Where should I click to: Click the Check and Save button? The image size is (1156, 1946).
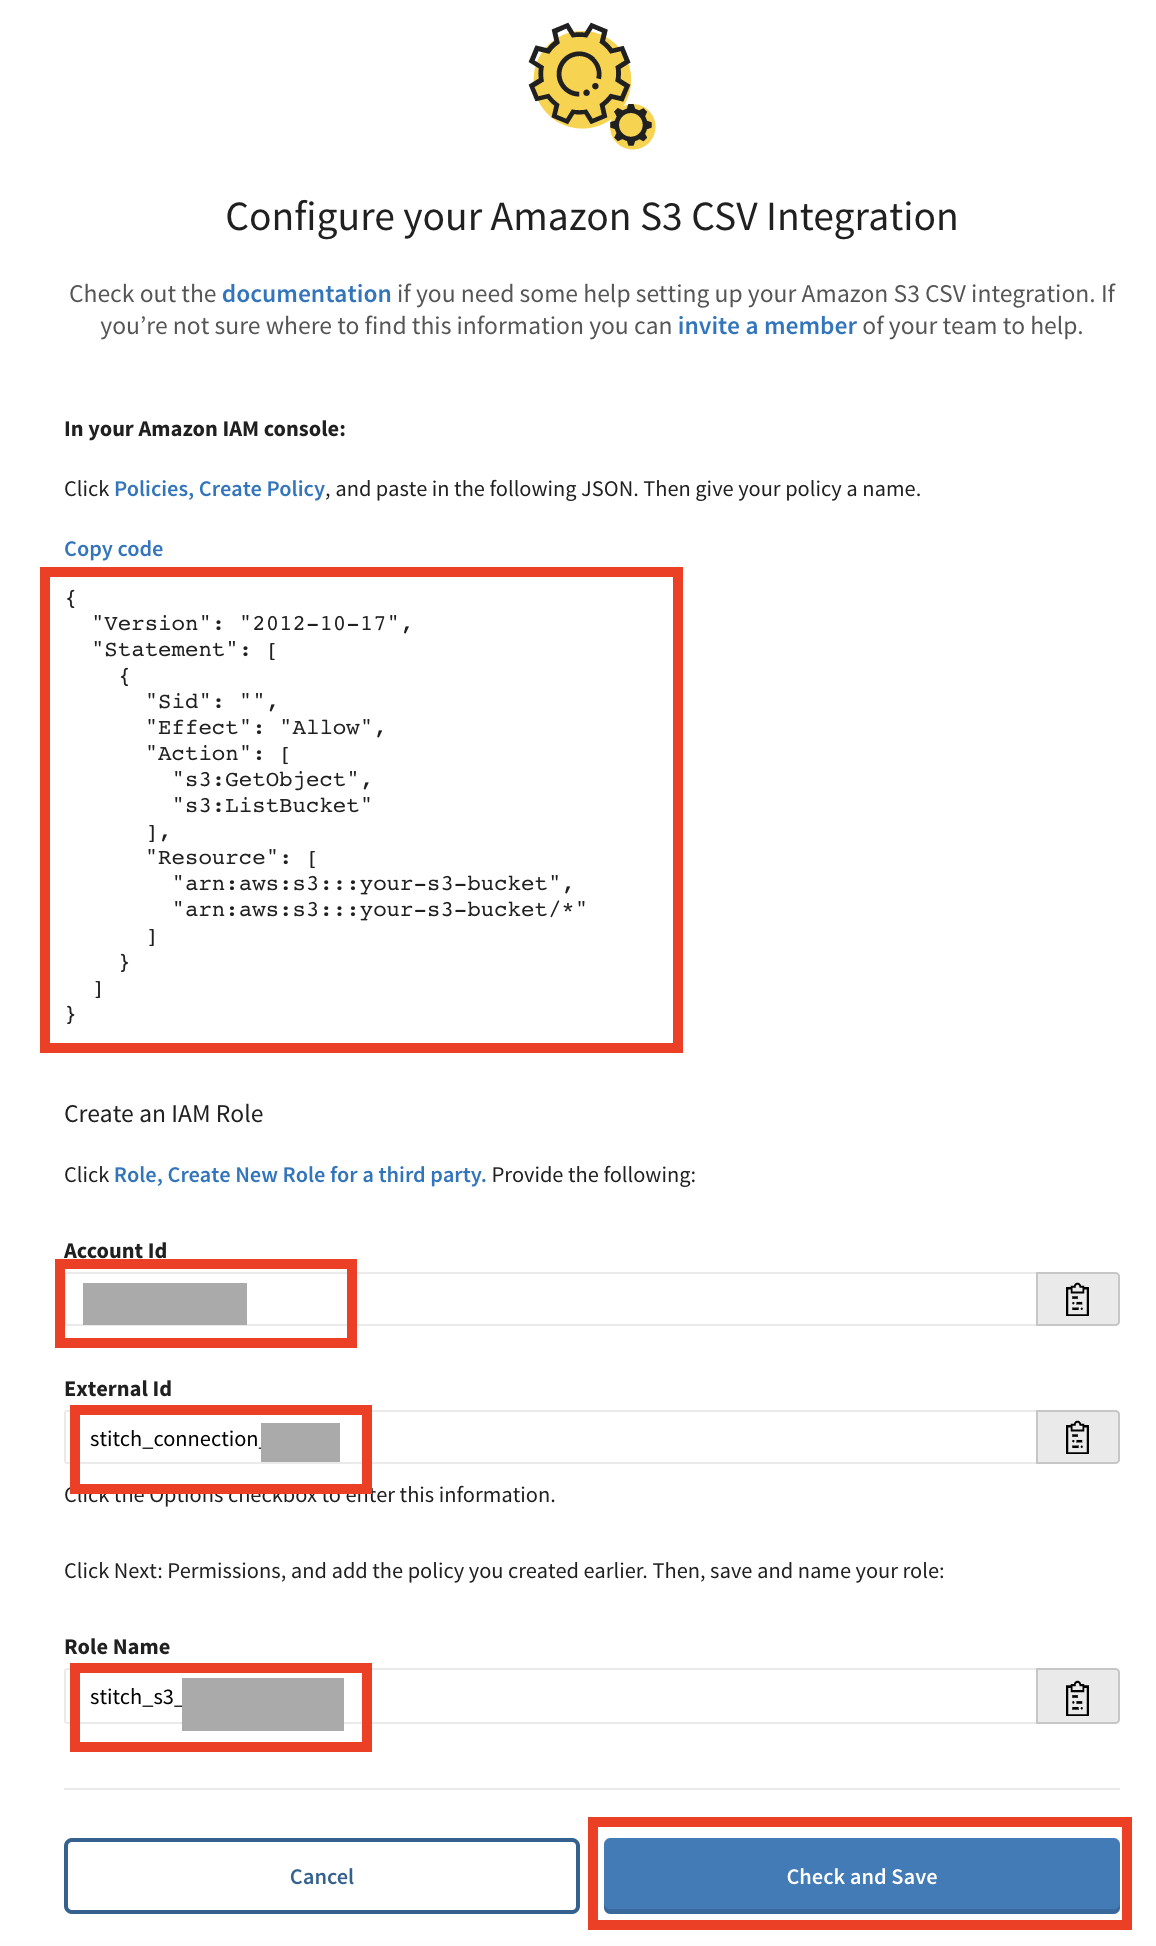862,1876
